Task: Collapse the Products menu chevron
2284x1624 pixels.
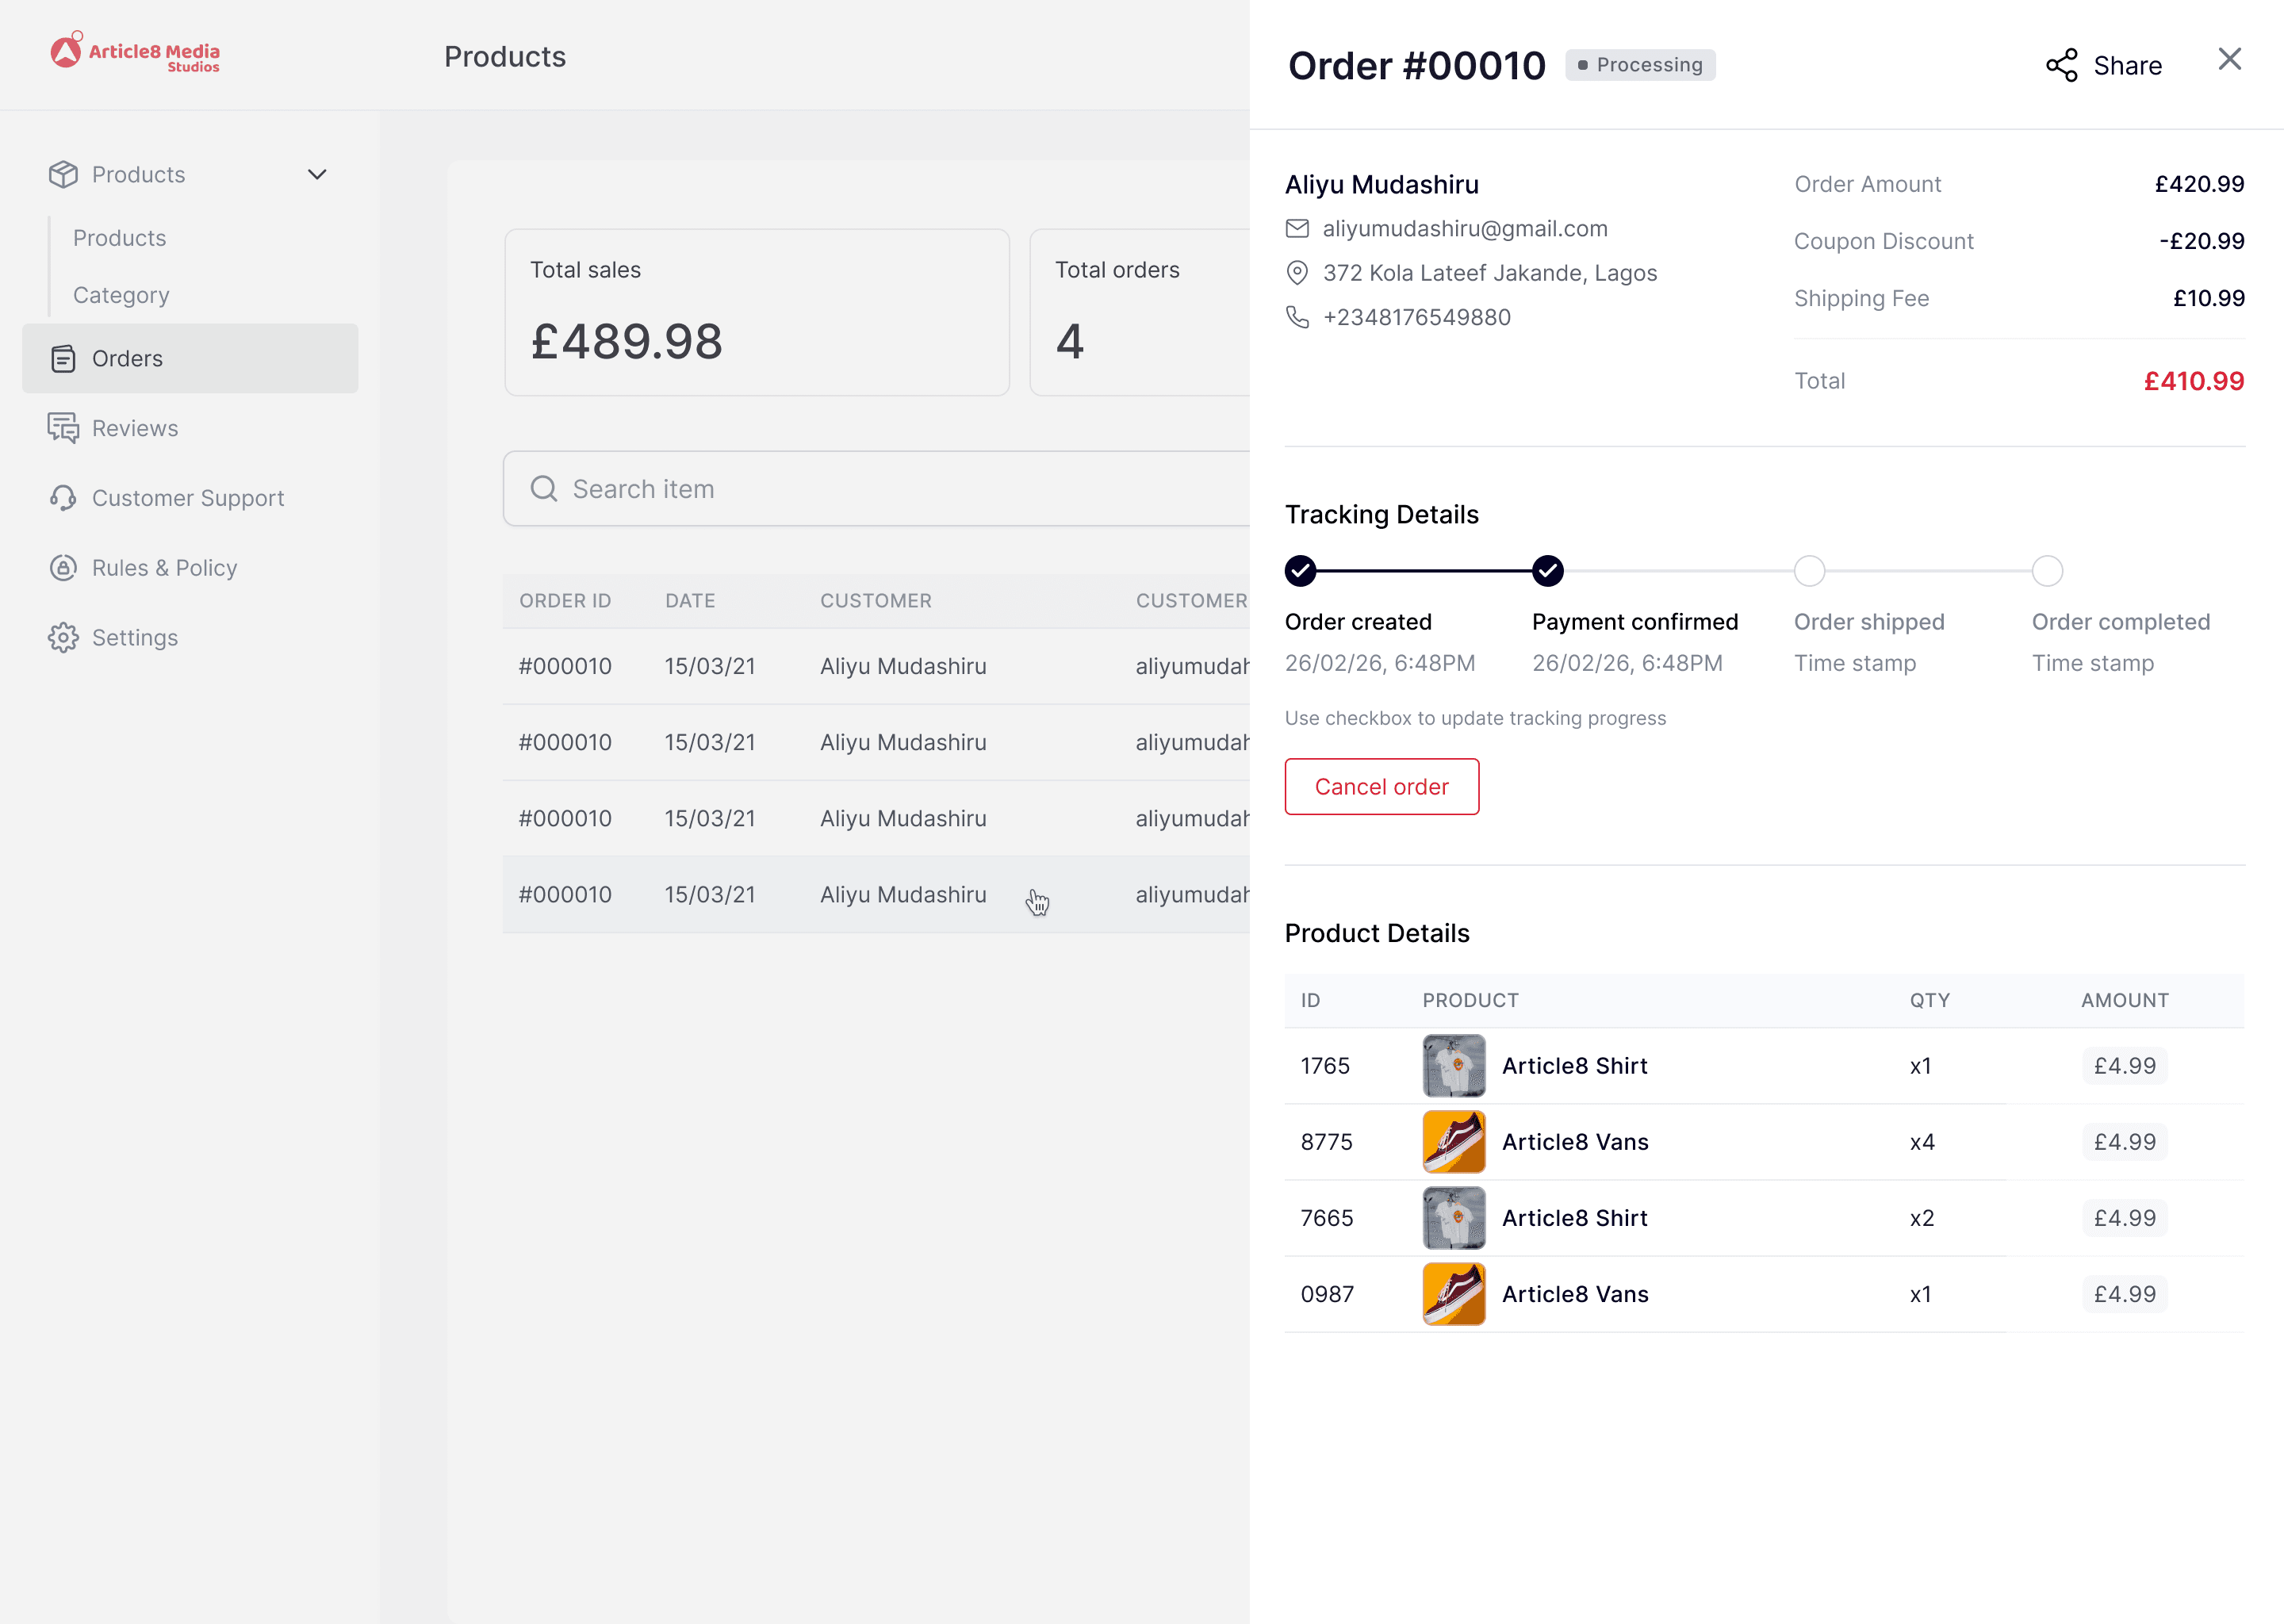Action: pos(317,175)
